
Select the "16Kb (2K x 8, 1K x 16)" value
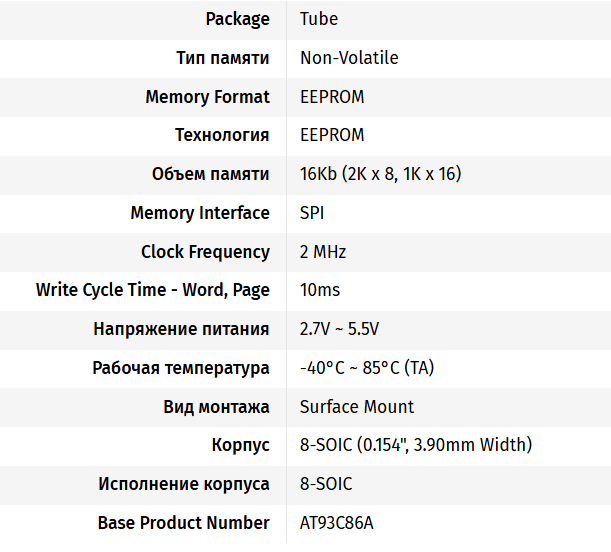pyautogui.click(x=380, y=174)
